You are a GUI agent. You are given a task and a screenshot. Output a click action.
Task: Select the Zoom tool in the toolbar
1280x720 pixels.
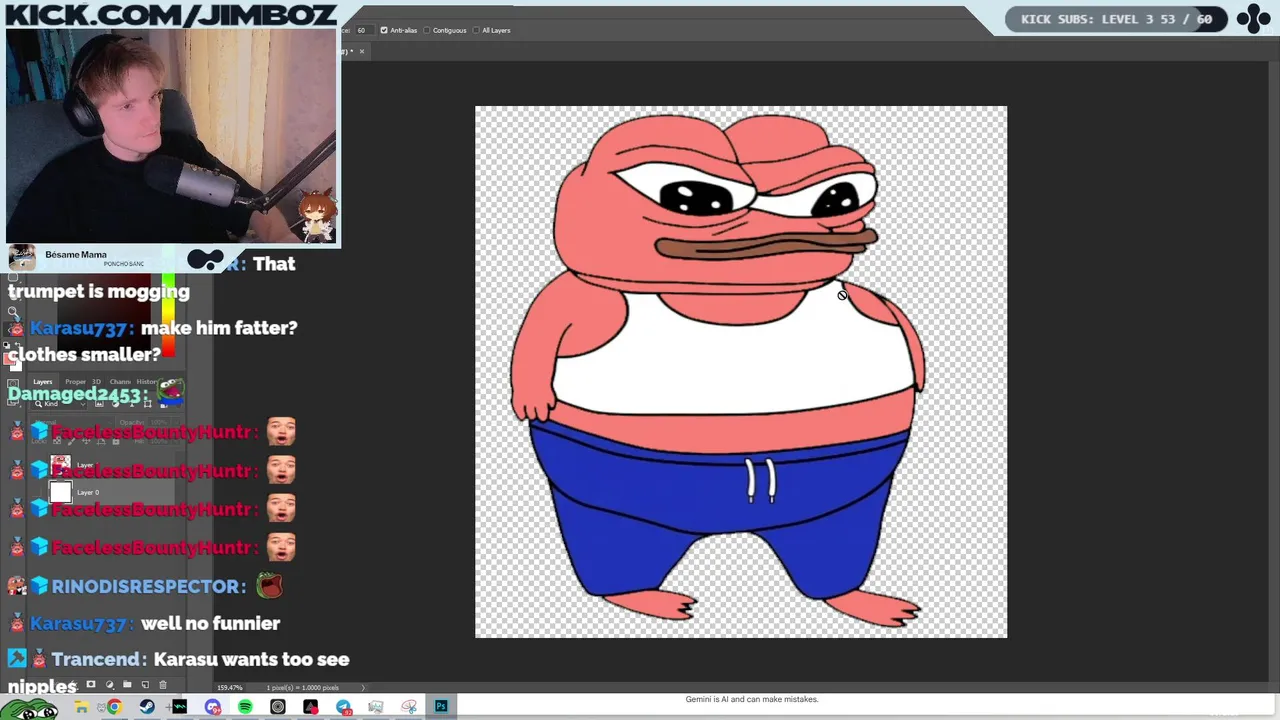click(13, 313)
